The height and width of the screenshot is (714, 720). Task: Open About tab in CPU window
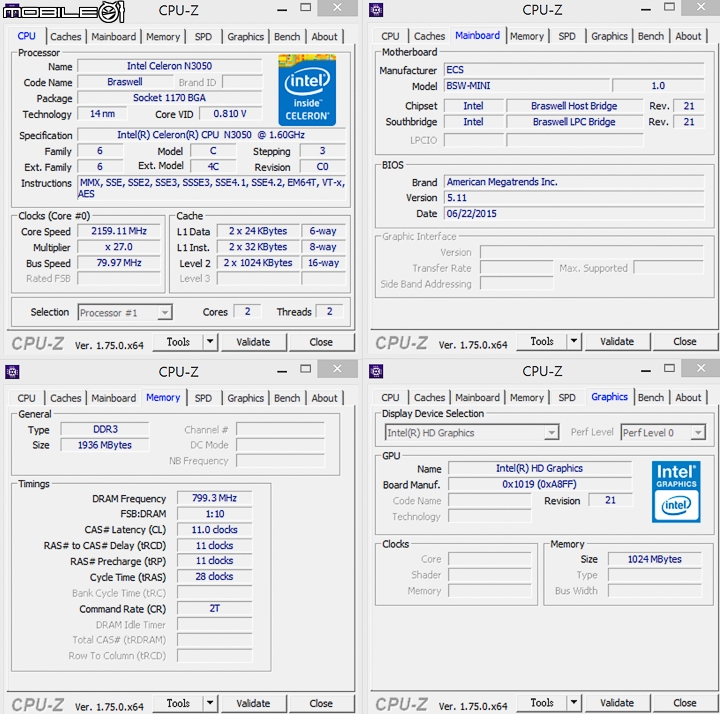click(x=324, y=37)
